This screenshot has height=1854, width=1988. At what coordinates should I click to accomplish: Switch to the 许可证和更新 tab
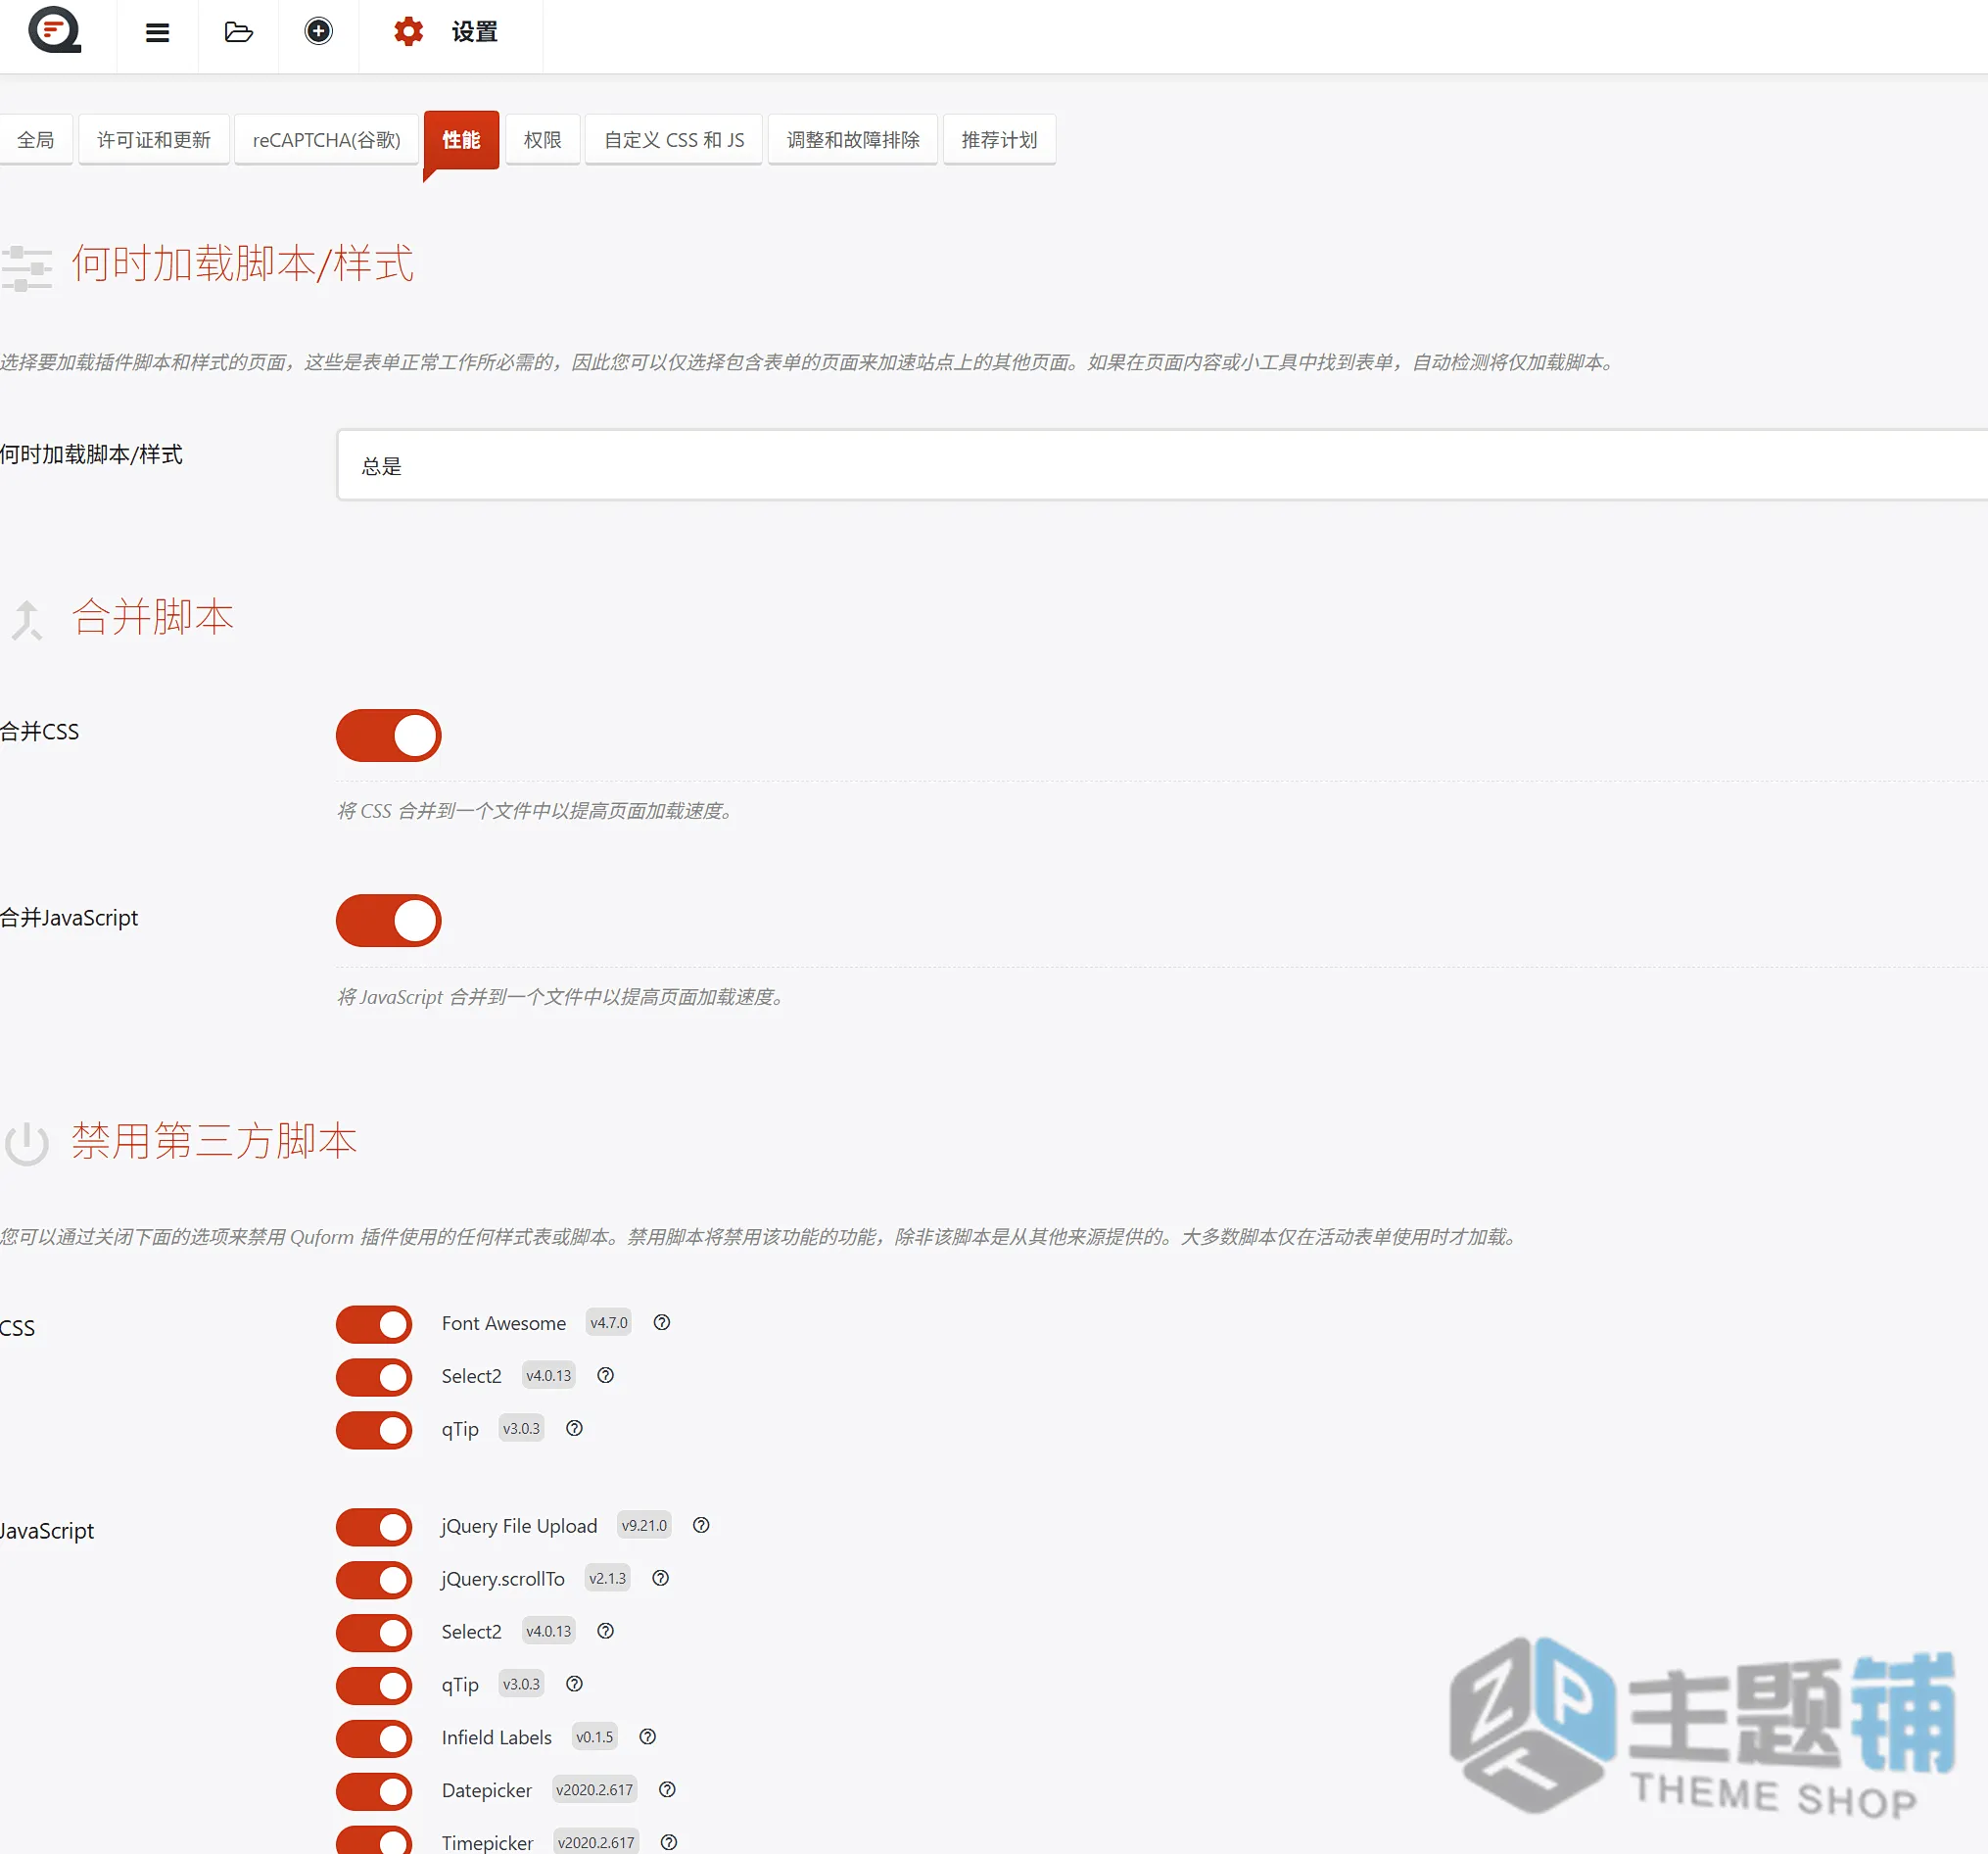coord(154,140)
